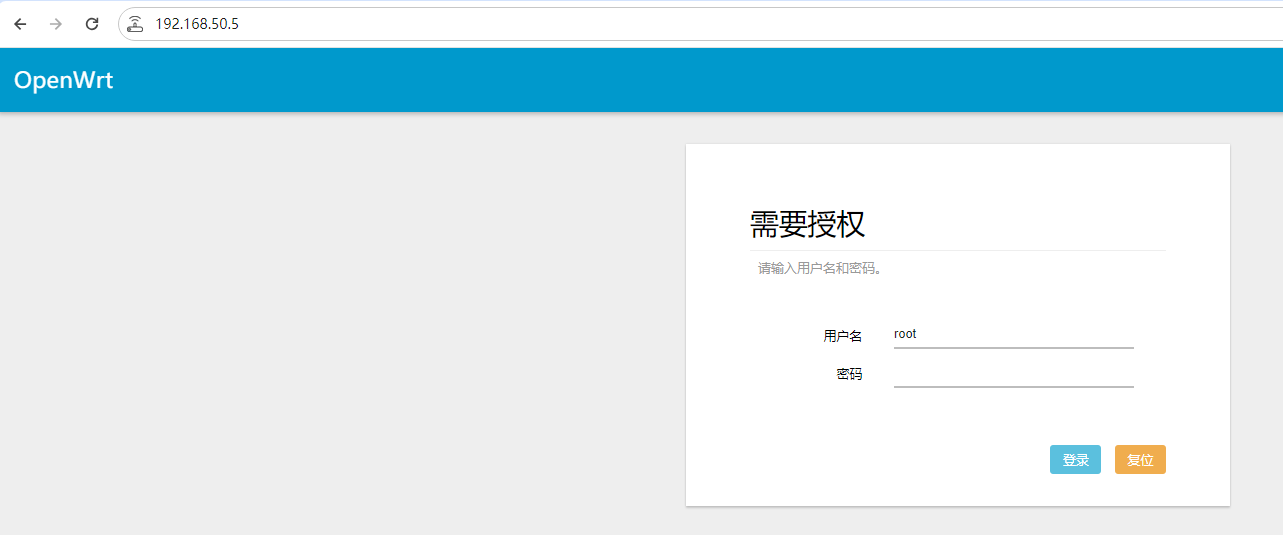Click the blue 登录 button
The image size is (1283, 535).
(1075, 460)
